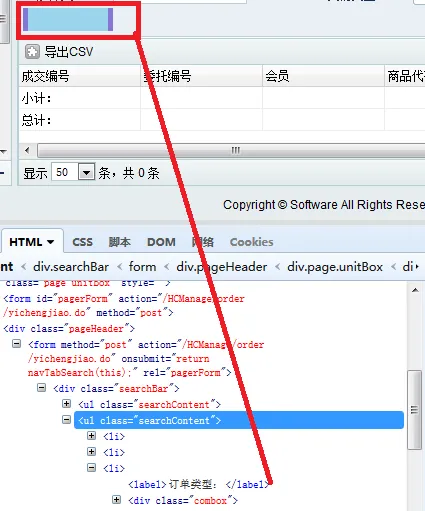Switch to the Cookies tab
The width and height of the screenshot is (425, 511).
[x=252, y=242]
